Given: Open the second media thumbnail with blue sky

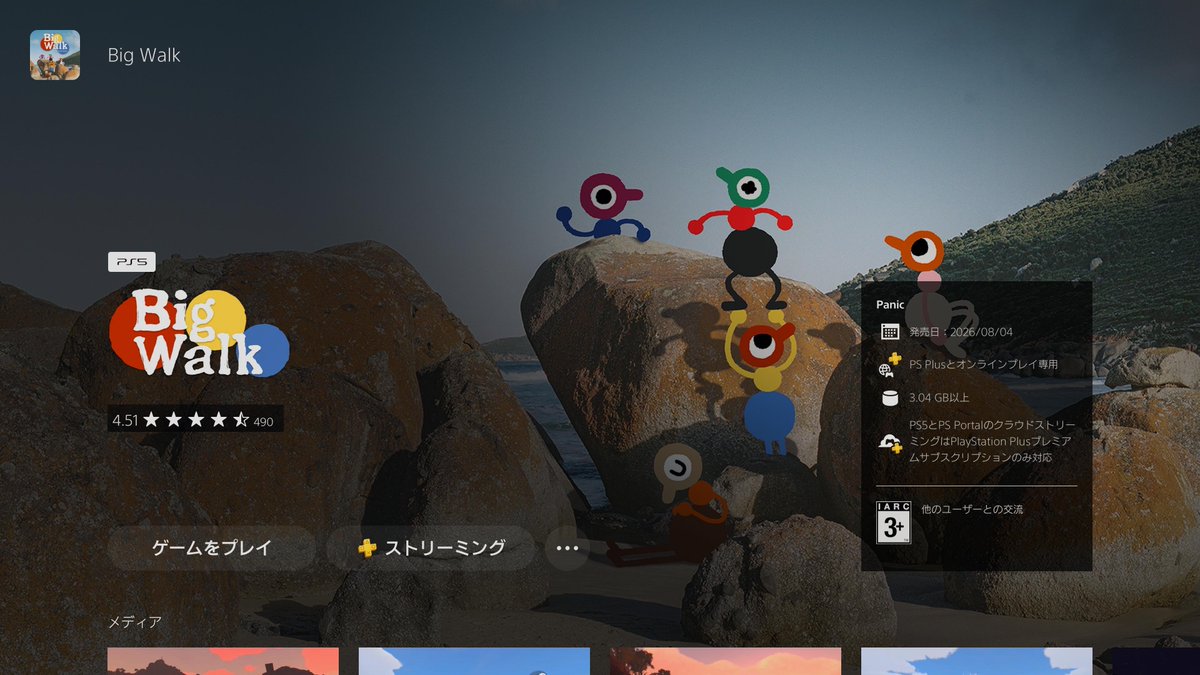Looking at the screenshot, I should click(474, 661).
